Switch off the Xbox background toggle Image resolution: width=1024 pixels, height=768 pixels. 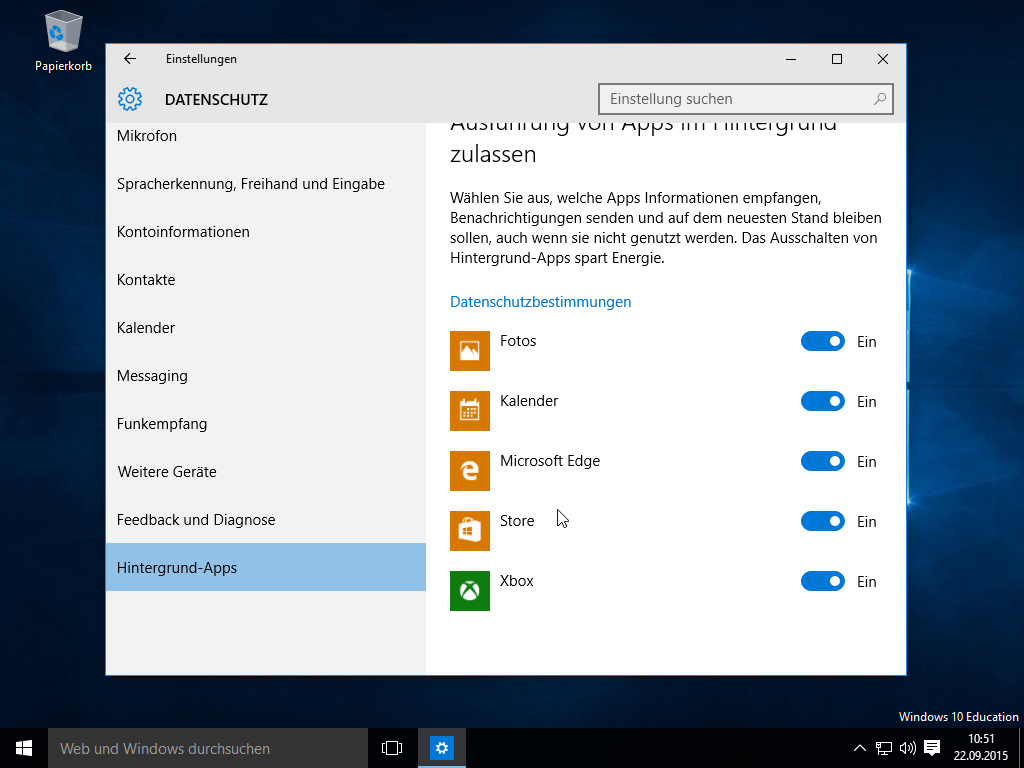pos(823,582)
